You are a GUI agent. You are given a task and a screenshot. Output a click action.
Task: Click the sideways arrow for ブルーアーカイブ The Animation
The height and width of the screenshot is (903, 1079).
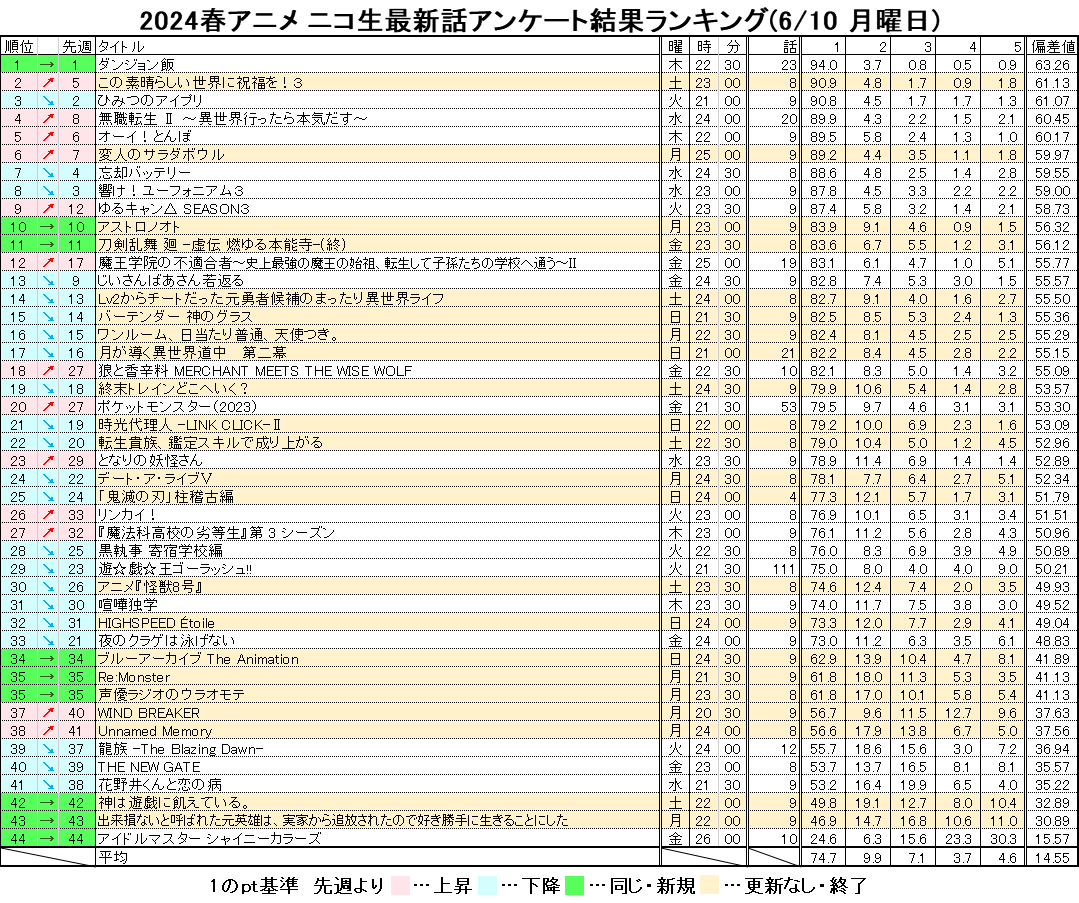coord(47,659)
